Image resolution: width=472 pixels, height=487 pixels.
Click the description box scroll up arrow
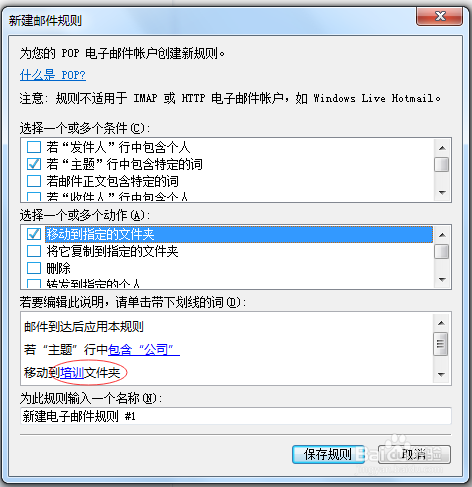pos(441,323)
